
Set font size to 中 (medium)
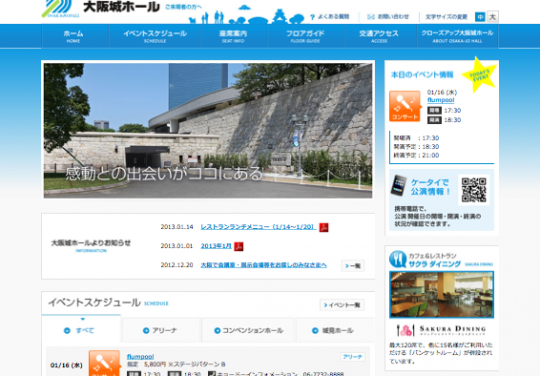tap(480, 17)
